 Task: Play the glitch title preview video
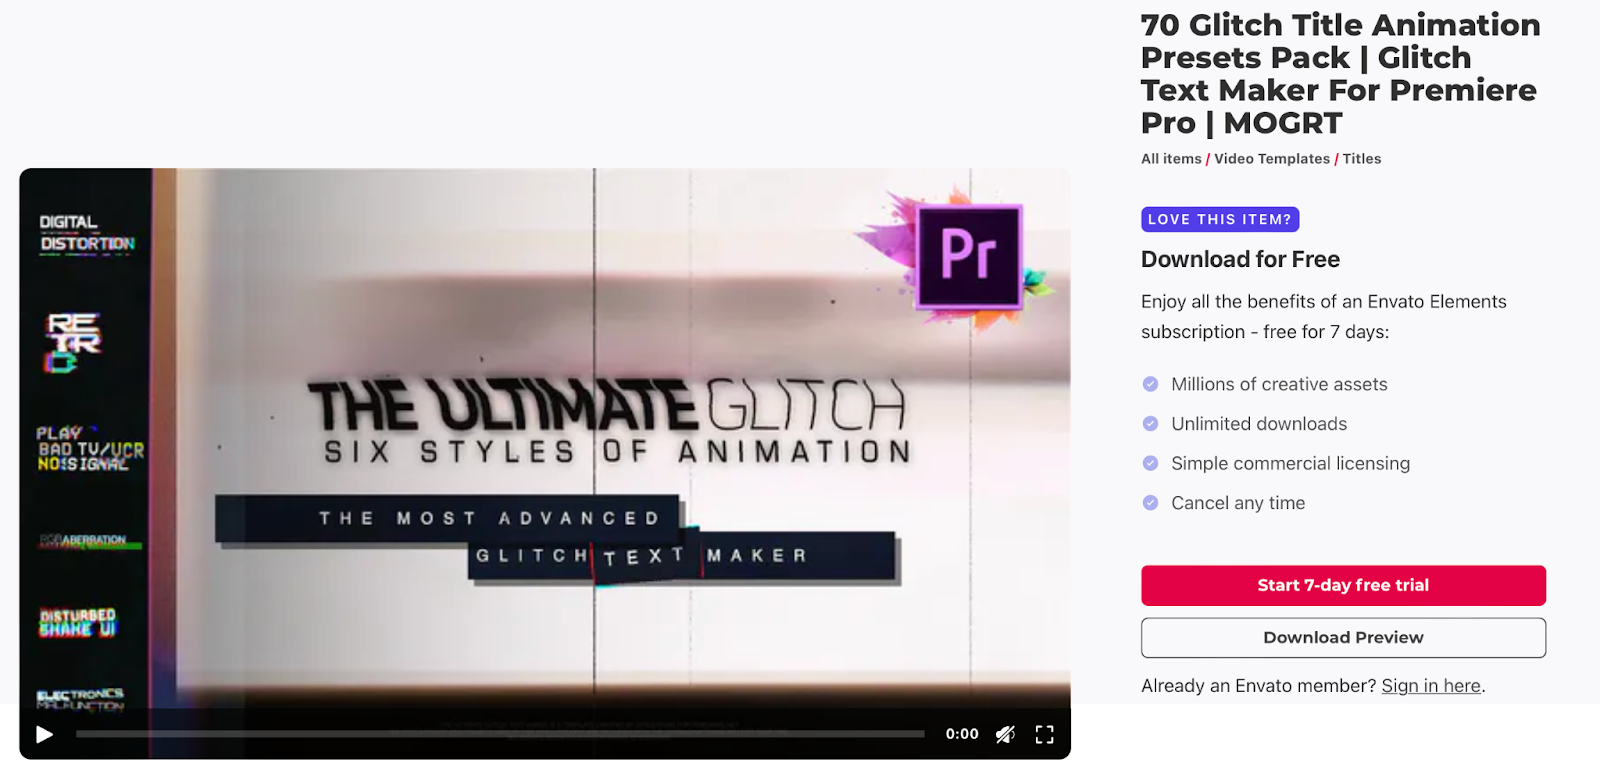pos(44,734)
